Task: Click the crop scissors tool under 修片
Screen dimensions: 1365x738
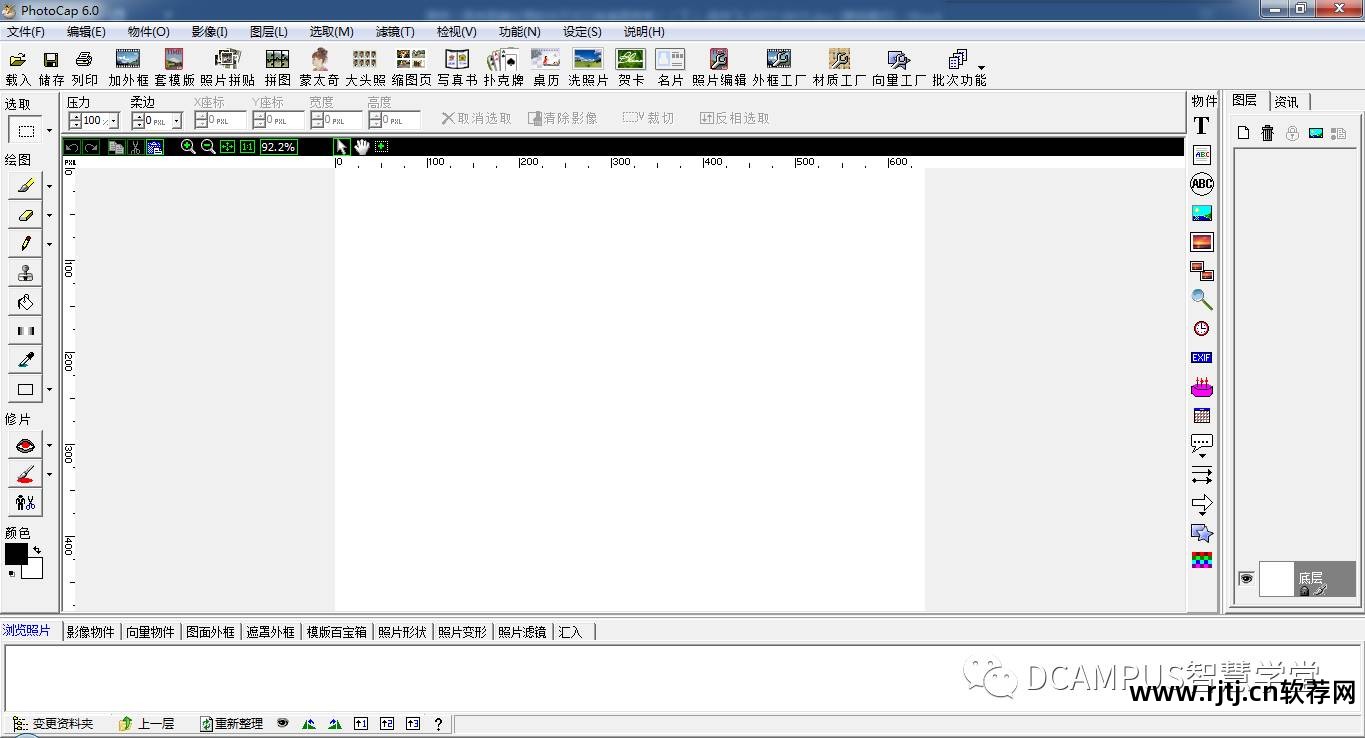Action: 25,503
